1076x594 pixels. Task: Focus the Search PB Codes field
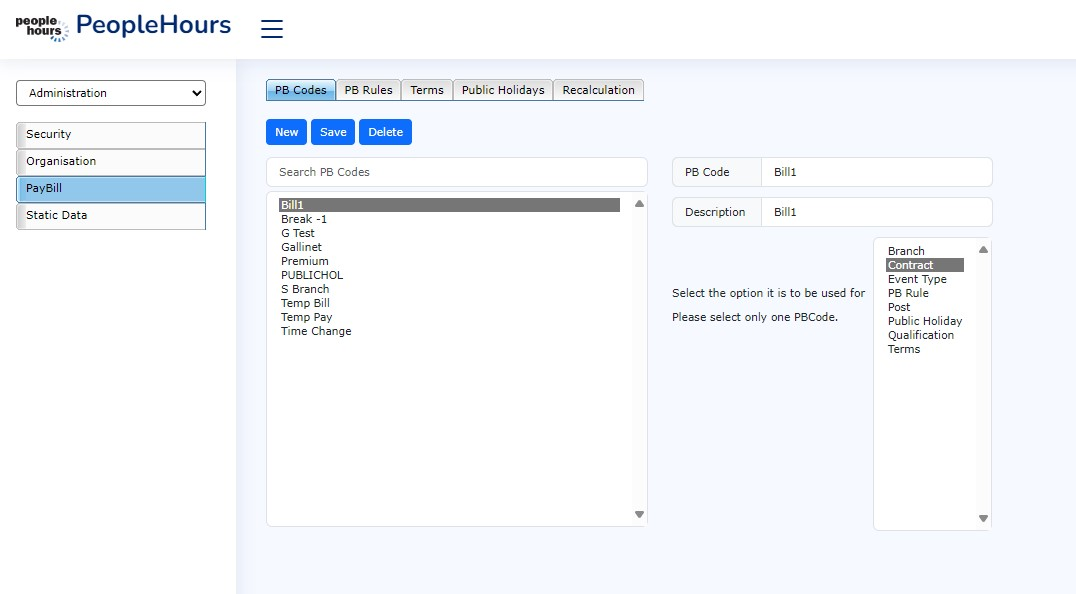tap(457, 172)
